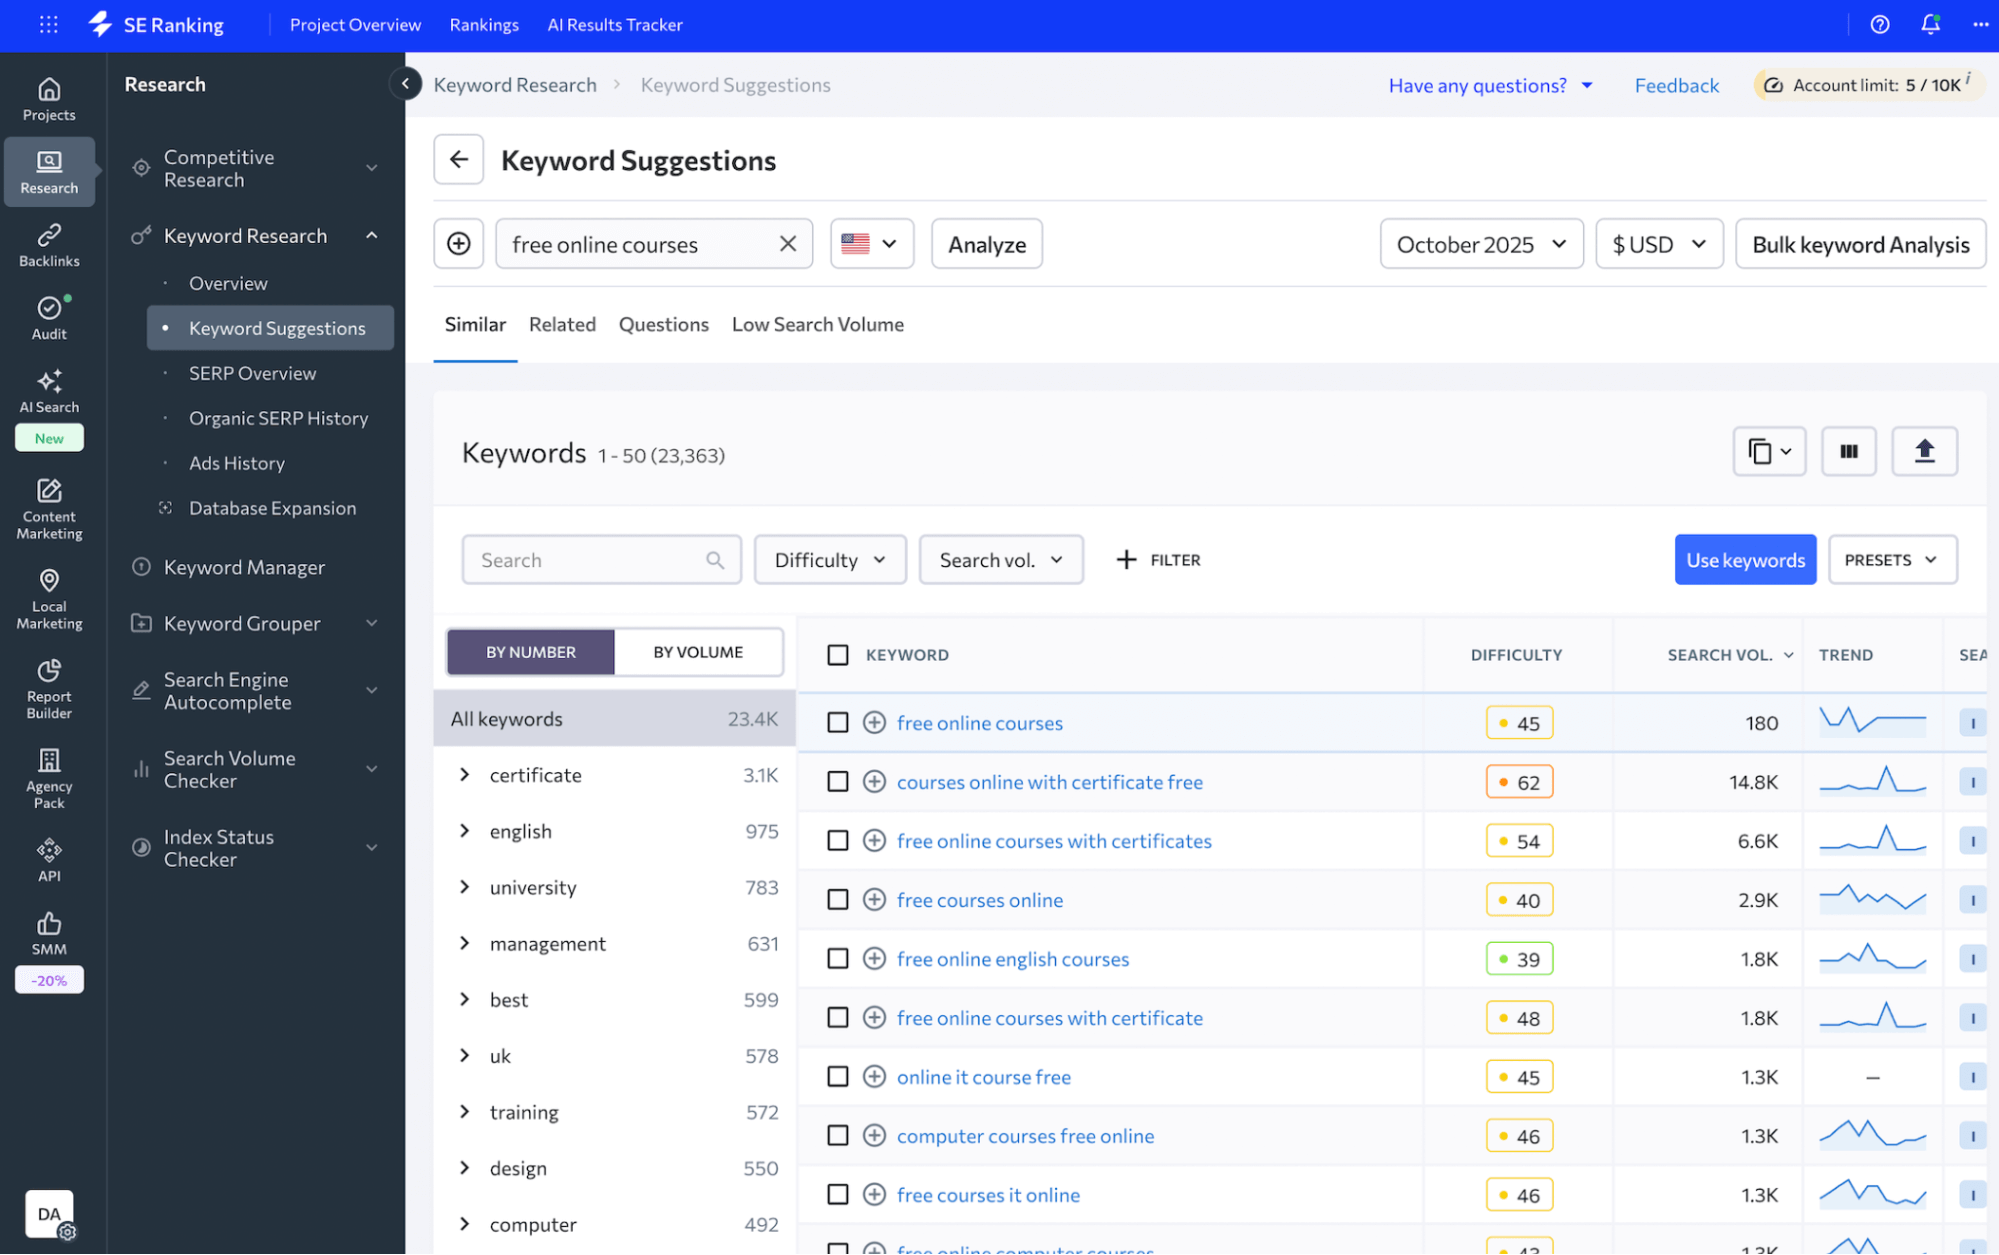The height and width of the screenshot is (1255, 1999).
Task: Select all keywords using the header checkbox
Action: tap(838, 654)
